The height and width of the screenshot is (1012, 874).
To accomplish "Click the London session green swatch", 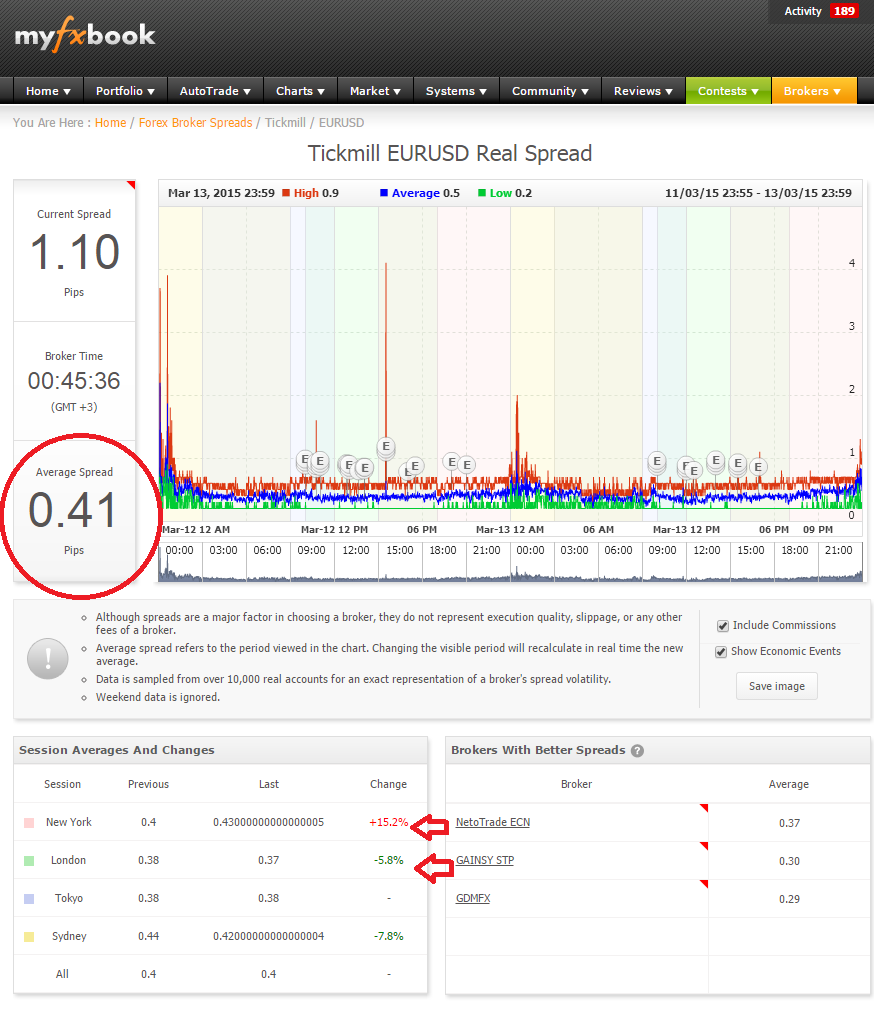I will pos(29,861).
